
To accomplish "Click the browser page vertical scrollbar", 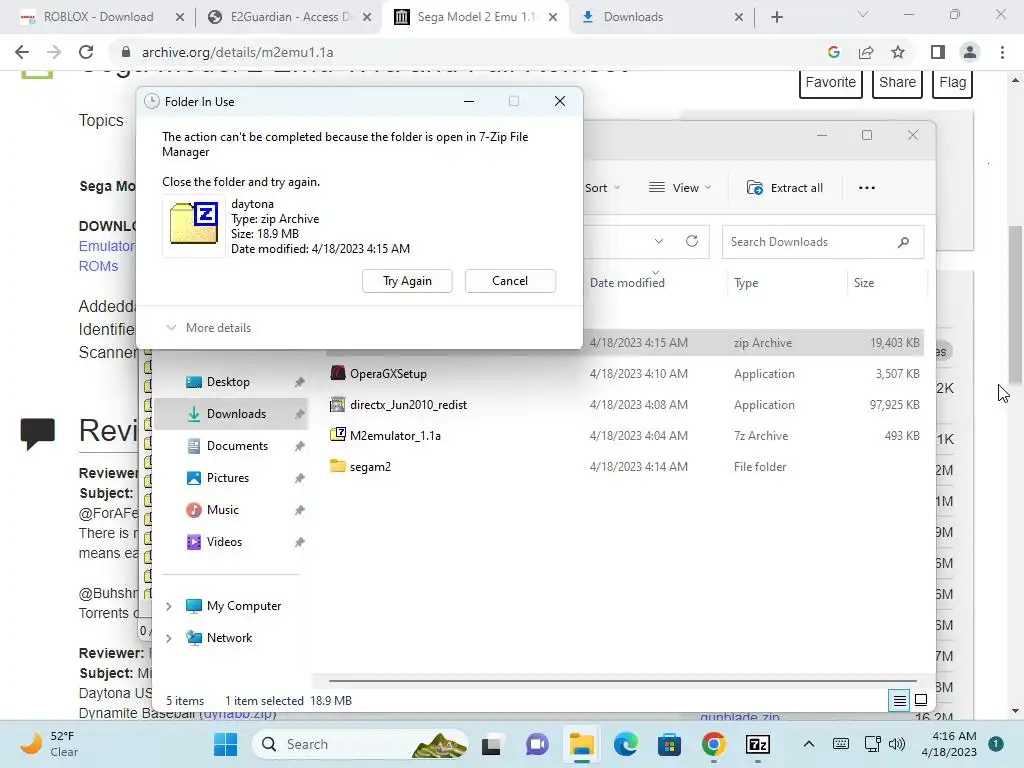I will pos(1015,306).
